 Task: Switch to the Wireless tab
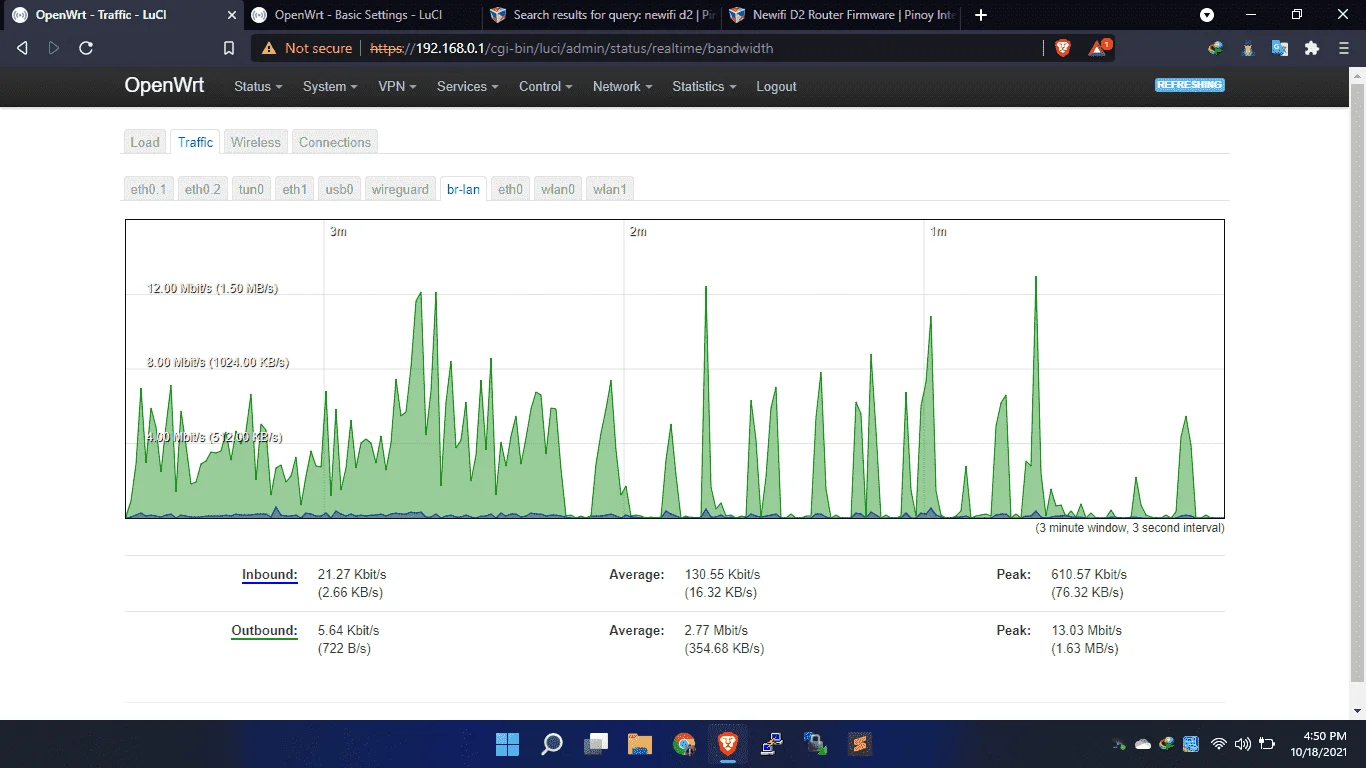pos(256,142)
